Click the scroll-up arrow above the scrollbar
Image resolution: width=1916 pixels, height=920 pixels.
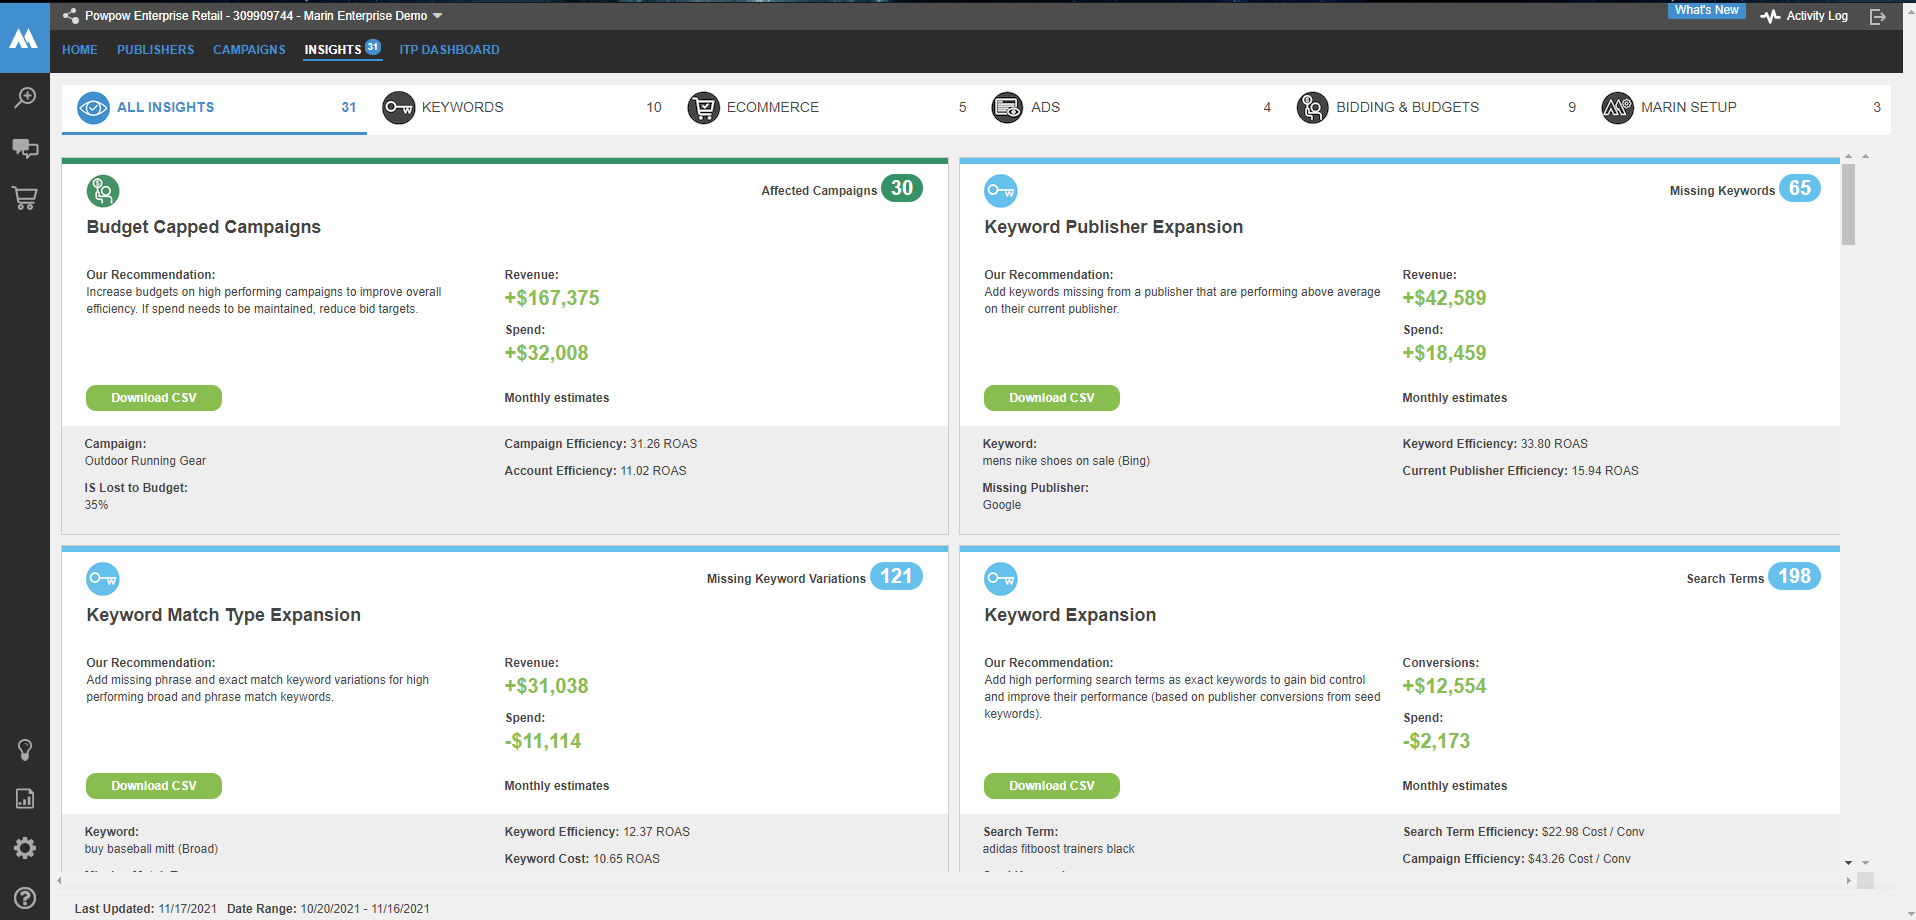[x=1849, y=157]
